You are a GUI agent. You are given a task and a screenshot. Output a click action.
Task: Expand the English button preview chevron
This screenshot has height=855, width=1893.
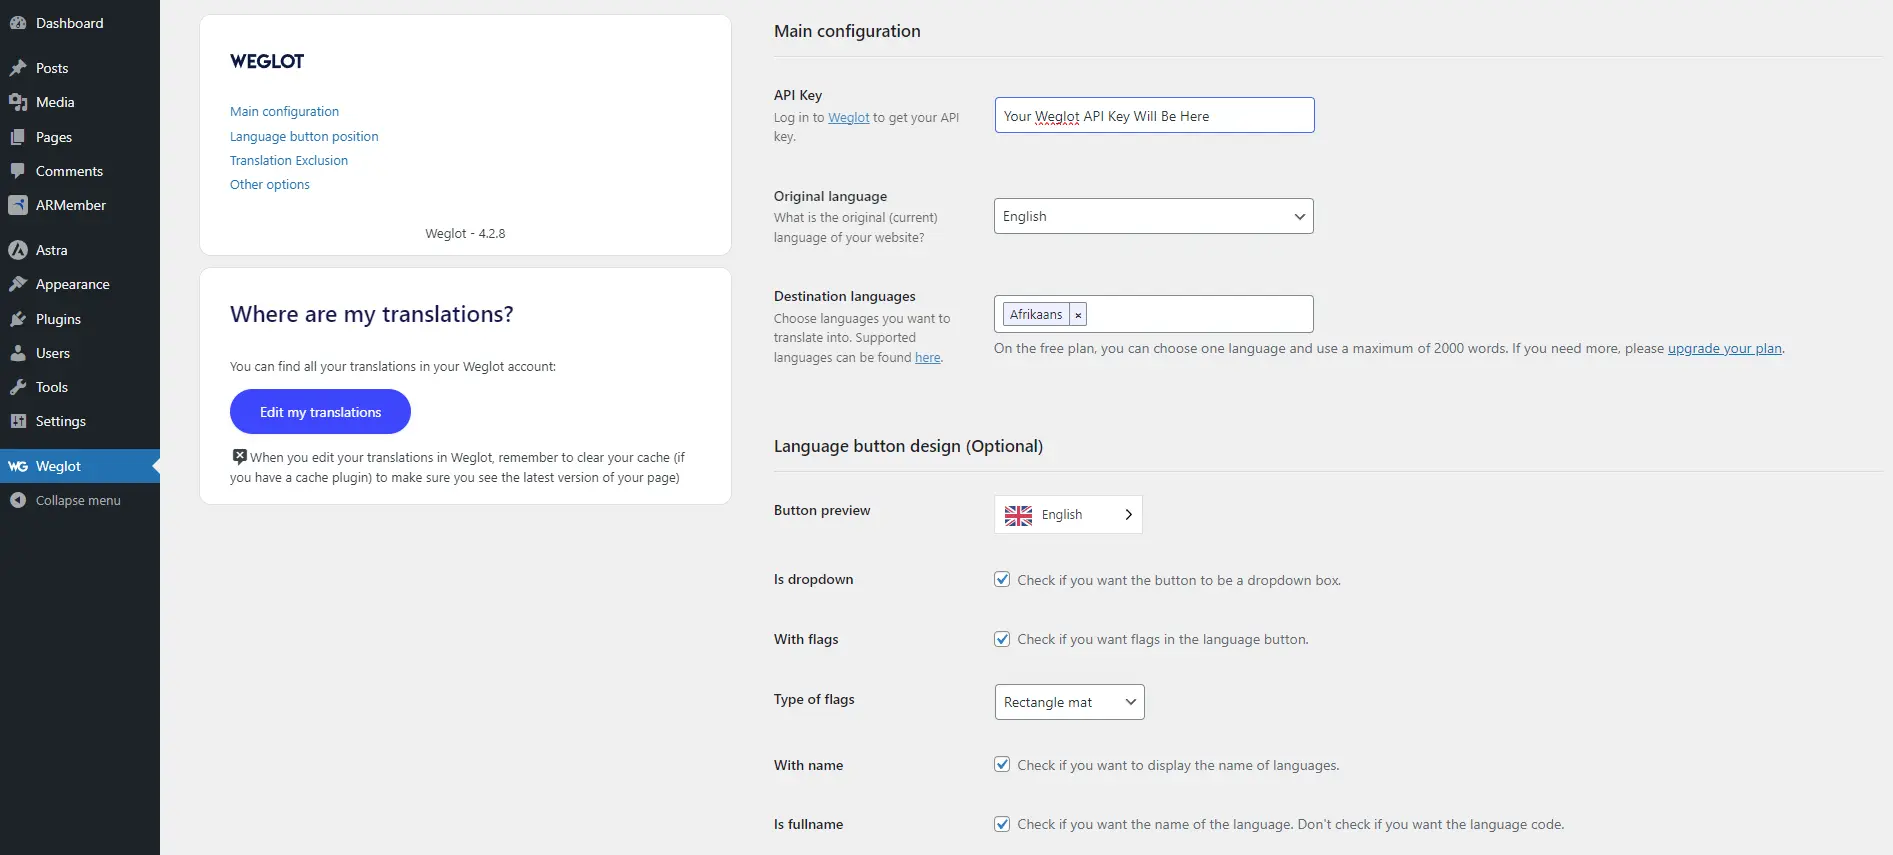1128,515
